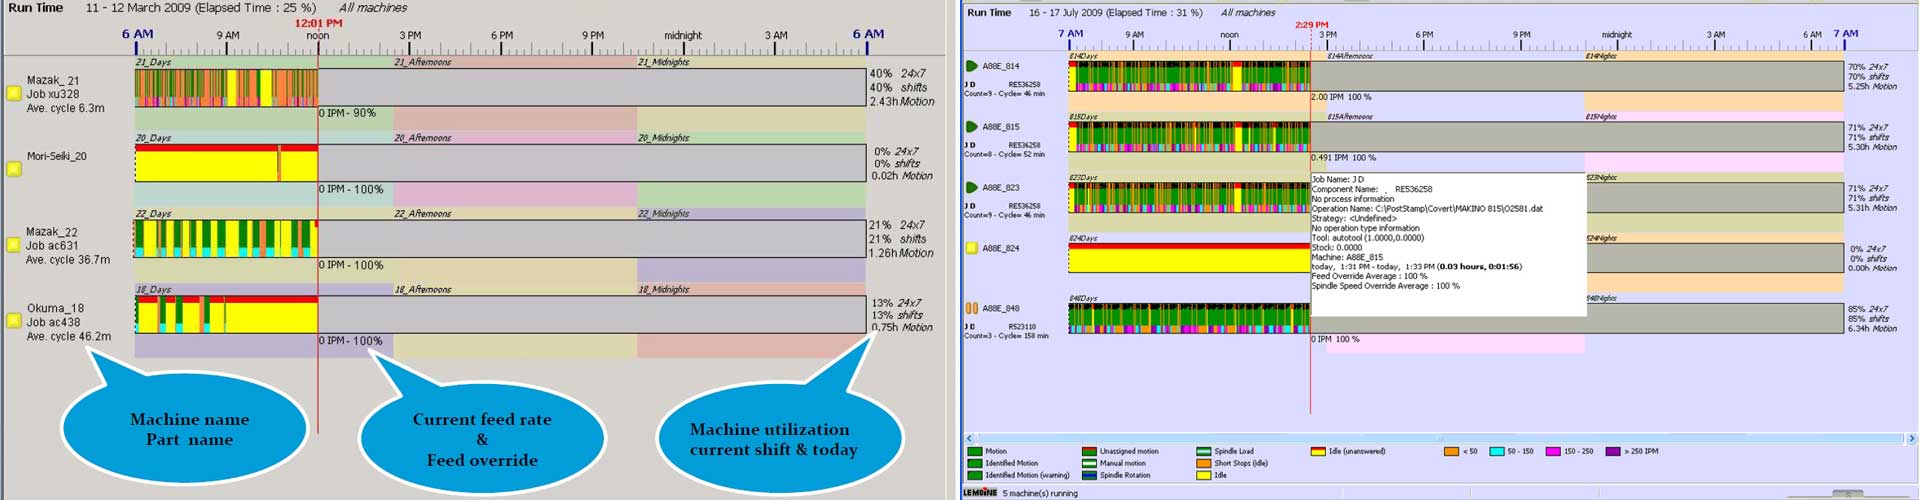Click the 21_Days shift label
The image size is (1920, 500).
point(153,62)
